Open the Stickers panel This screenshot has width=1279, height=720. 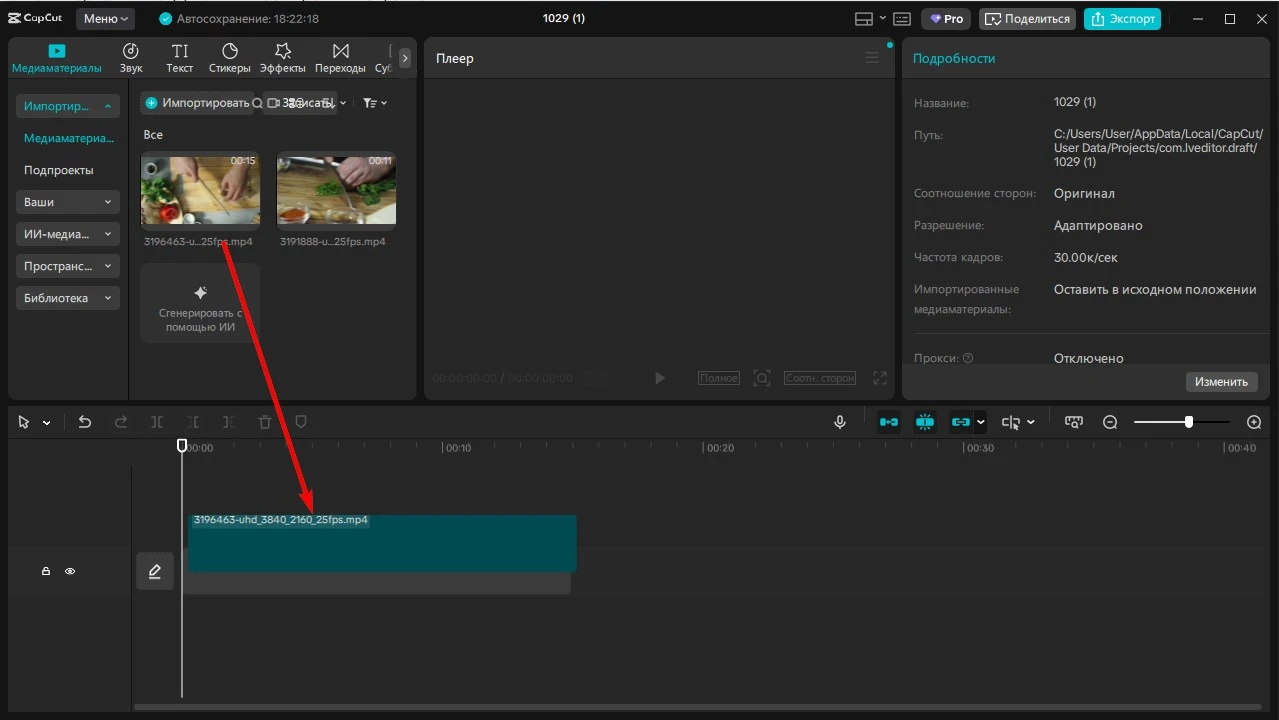click(x=229, y=58)
